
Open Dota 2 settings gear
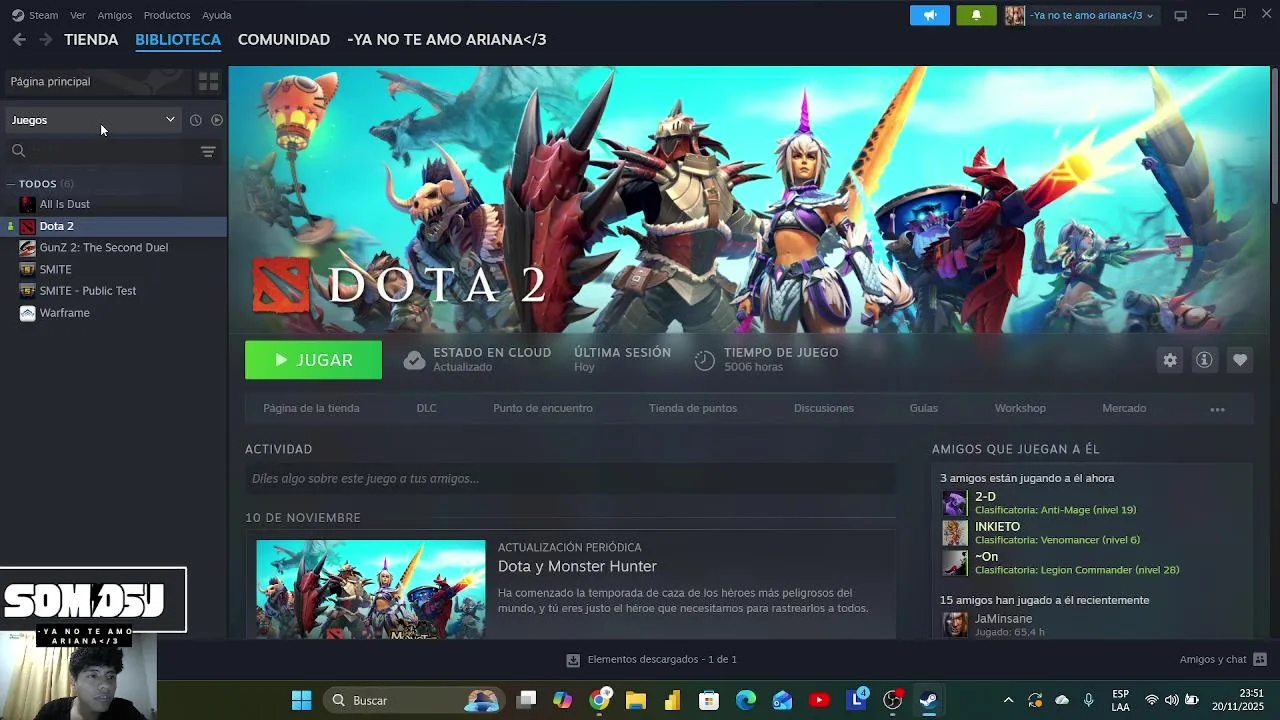(1170, 360)
